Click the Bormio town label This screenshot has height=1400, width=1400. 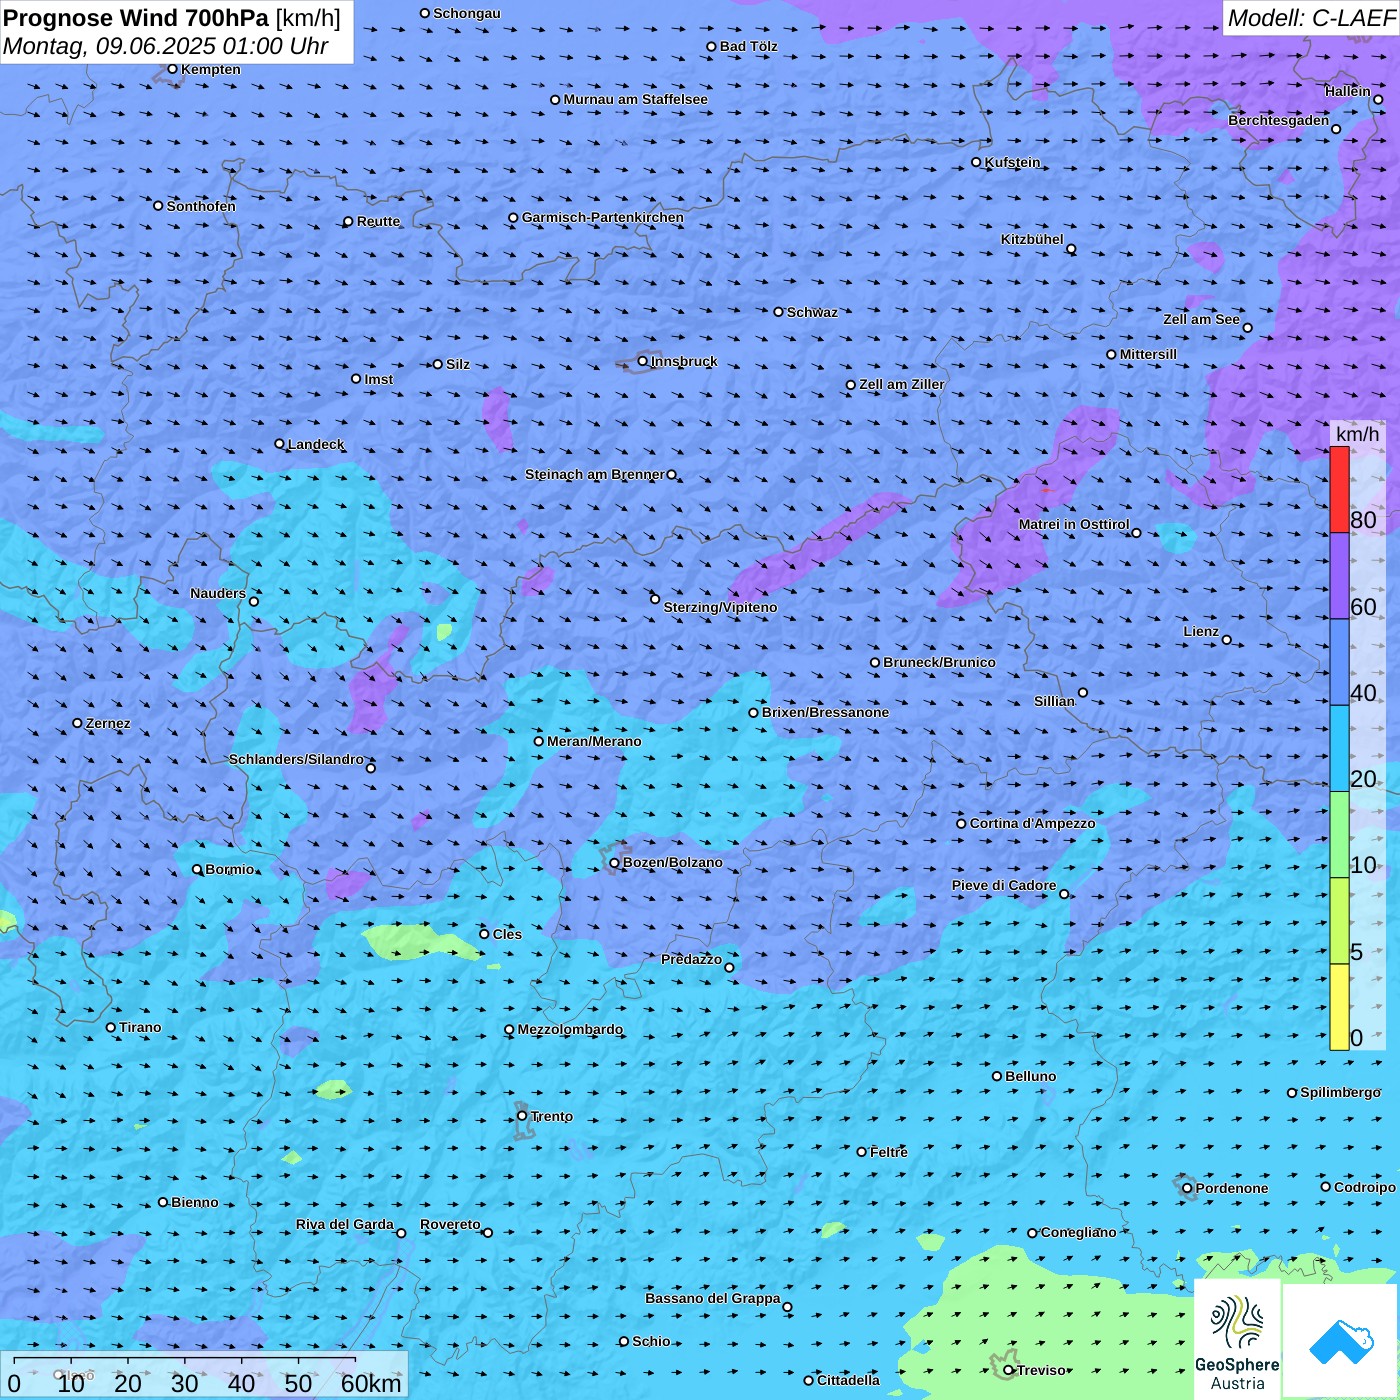pos(230,869)
